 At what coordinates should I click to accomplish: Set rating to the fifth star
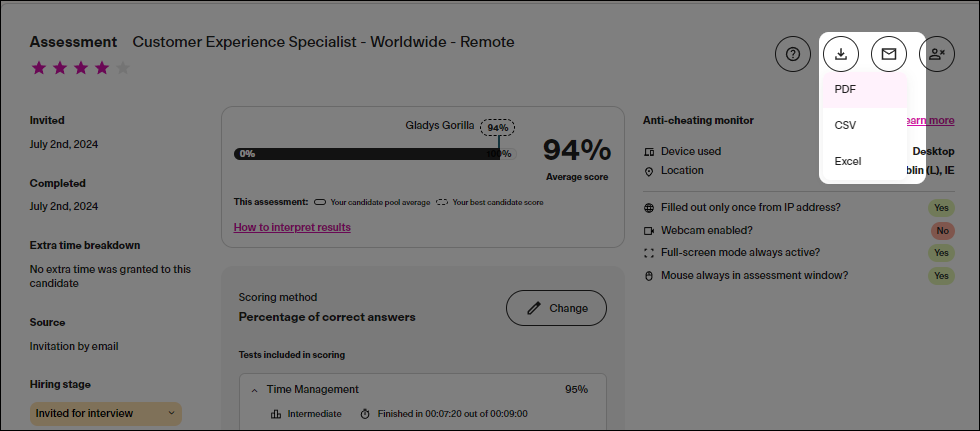click(x=123, y=67)
